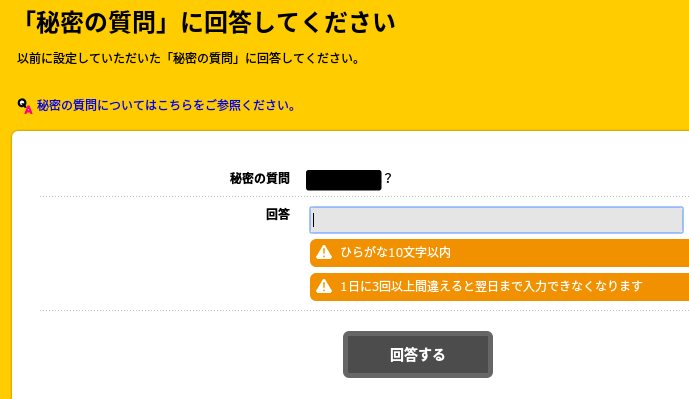Viewport: 689px width, 399px height.
Task: Click the blank yellow header area beside the page title
Action: (x=540, y=22)
